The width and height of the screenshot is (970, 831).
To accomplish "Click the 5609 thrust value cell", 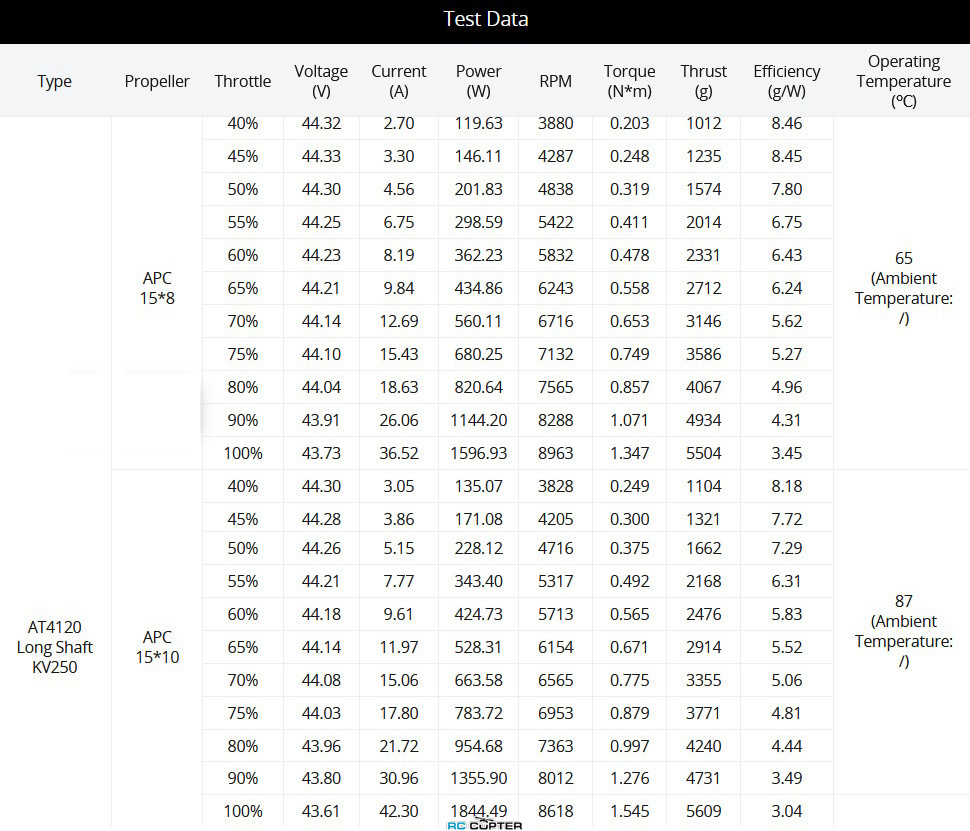I will point(703,811).
